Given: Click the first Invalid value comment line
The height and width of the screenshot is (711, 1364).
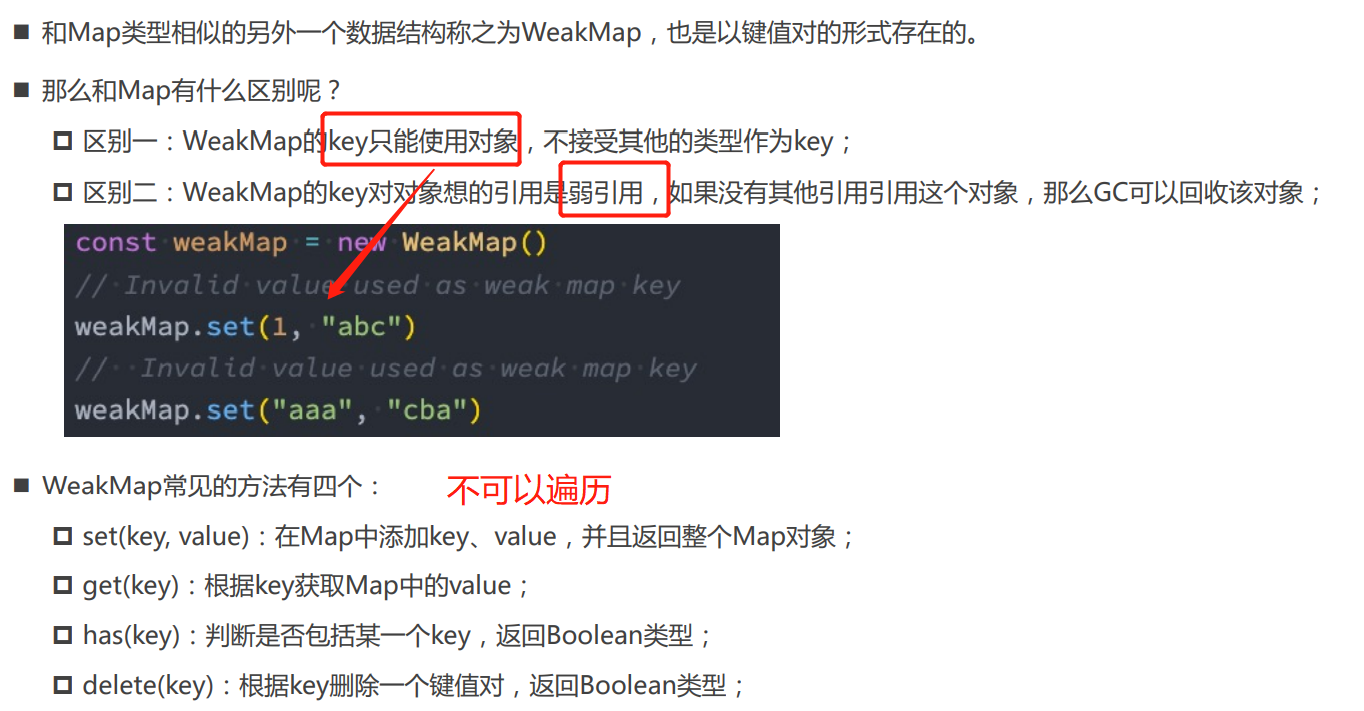Looking at the screenshot, I should (378, 286).
